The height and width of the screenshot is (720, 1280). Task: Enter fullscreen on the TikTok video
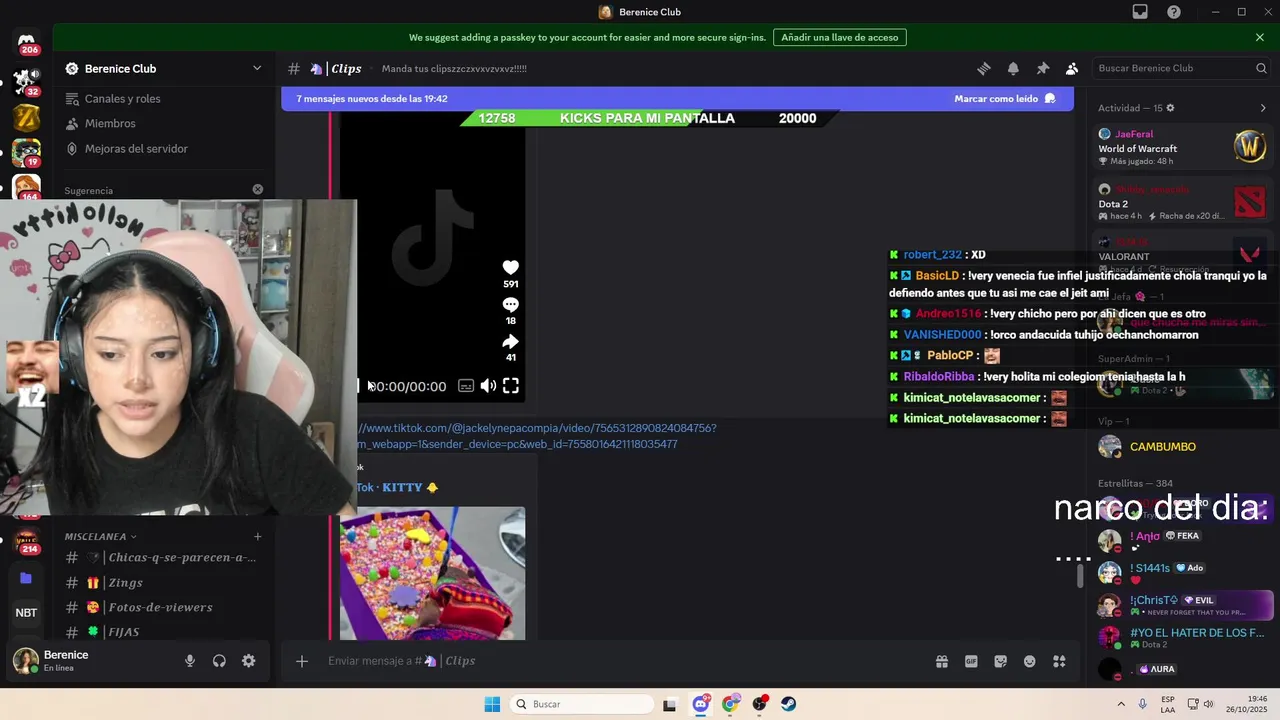point(511,386)
